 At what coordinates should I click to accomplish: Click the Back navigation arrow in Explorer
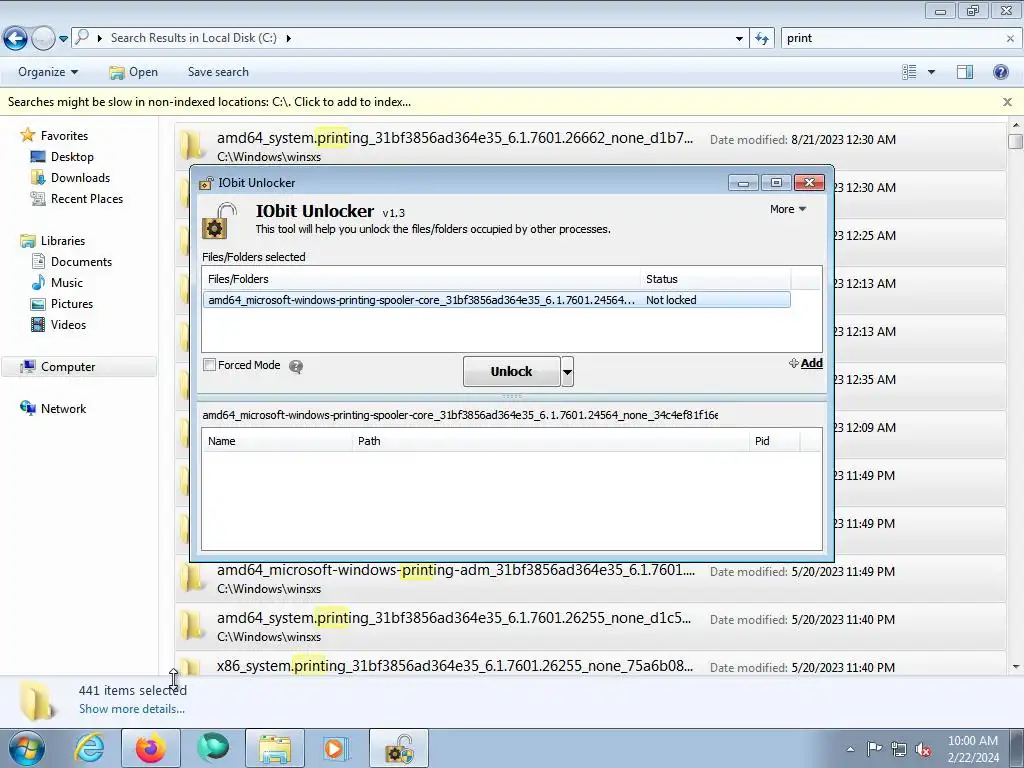point(16,39)
